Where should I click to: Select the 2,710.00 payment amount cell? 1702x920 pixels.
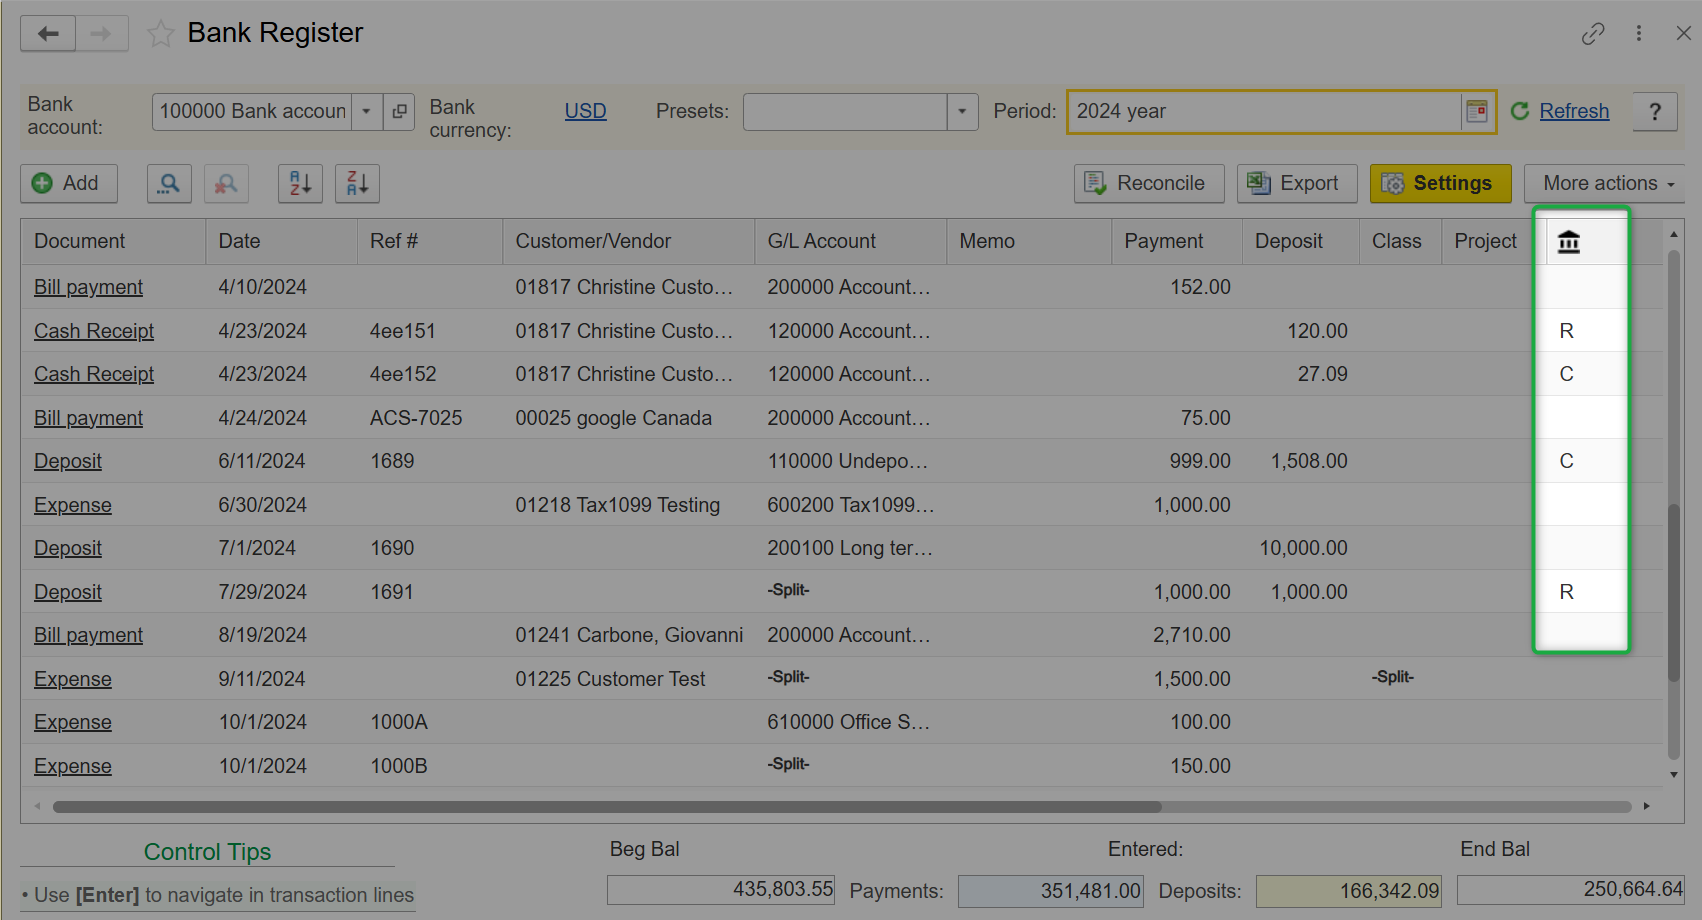pos(1177,635)
